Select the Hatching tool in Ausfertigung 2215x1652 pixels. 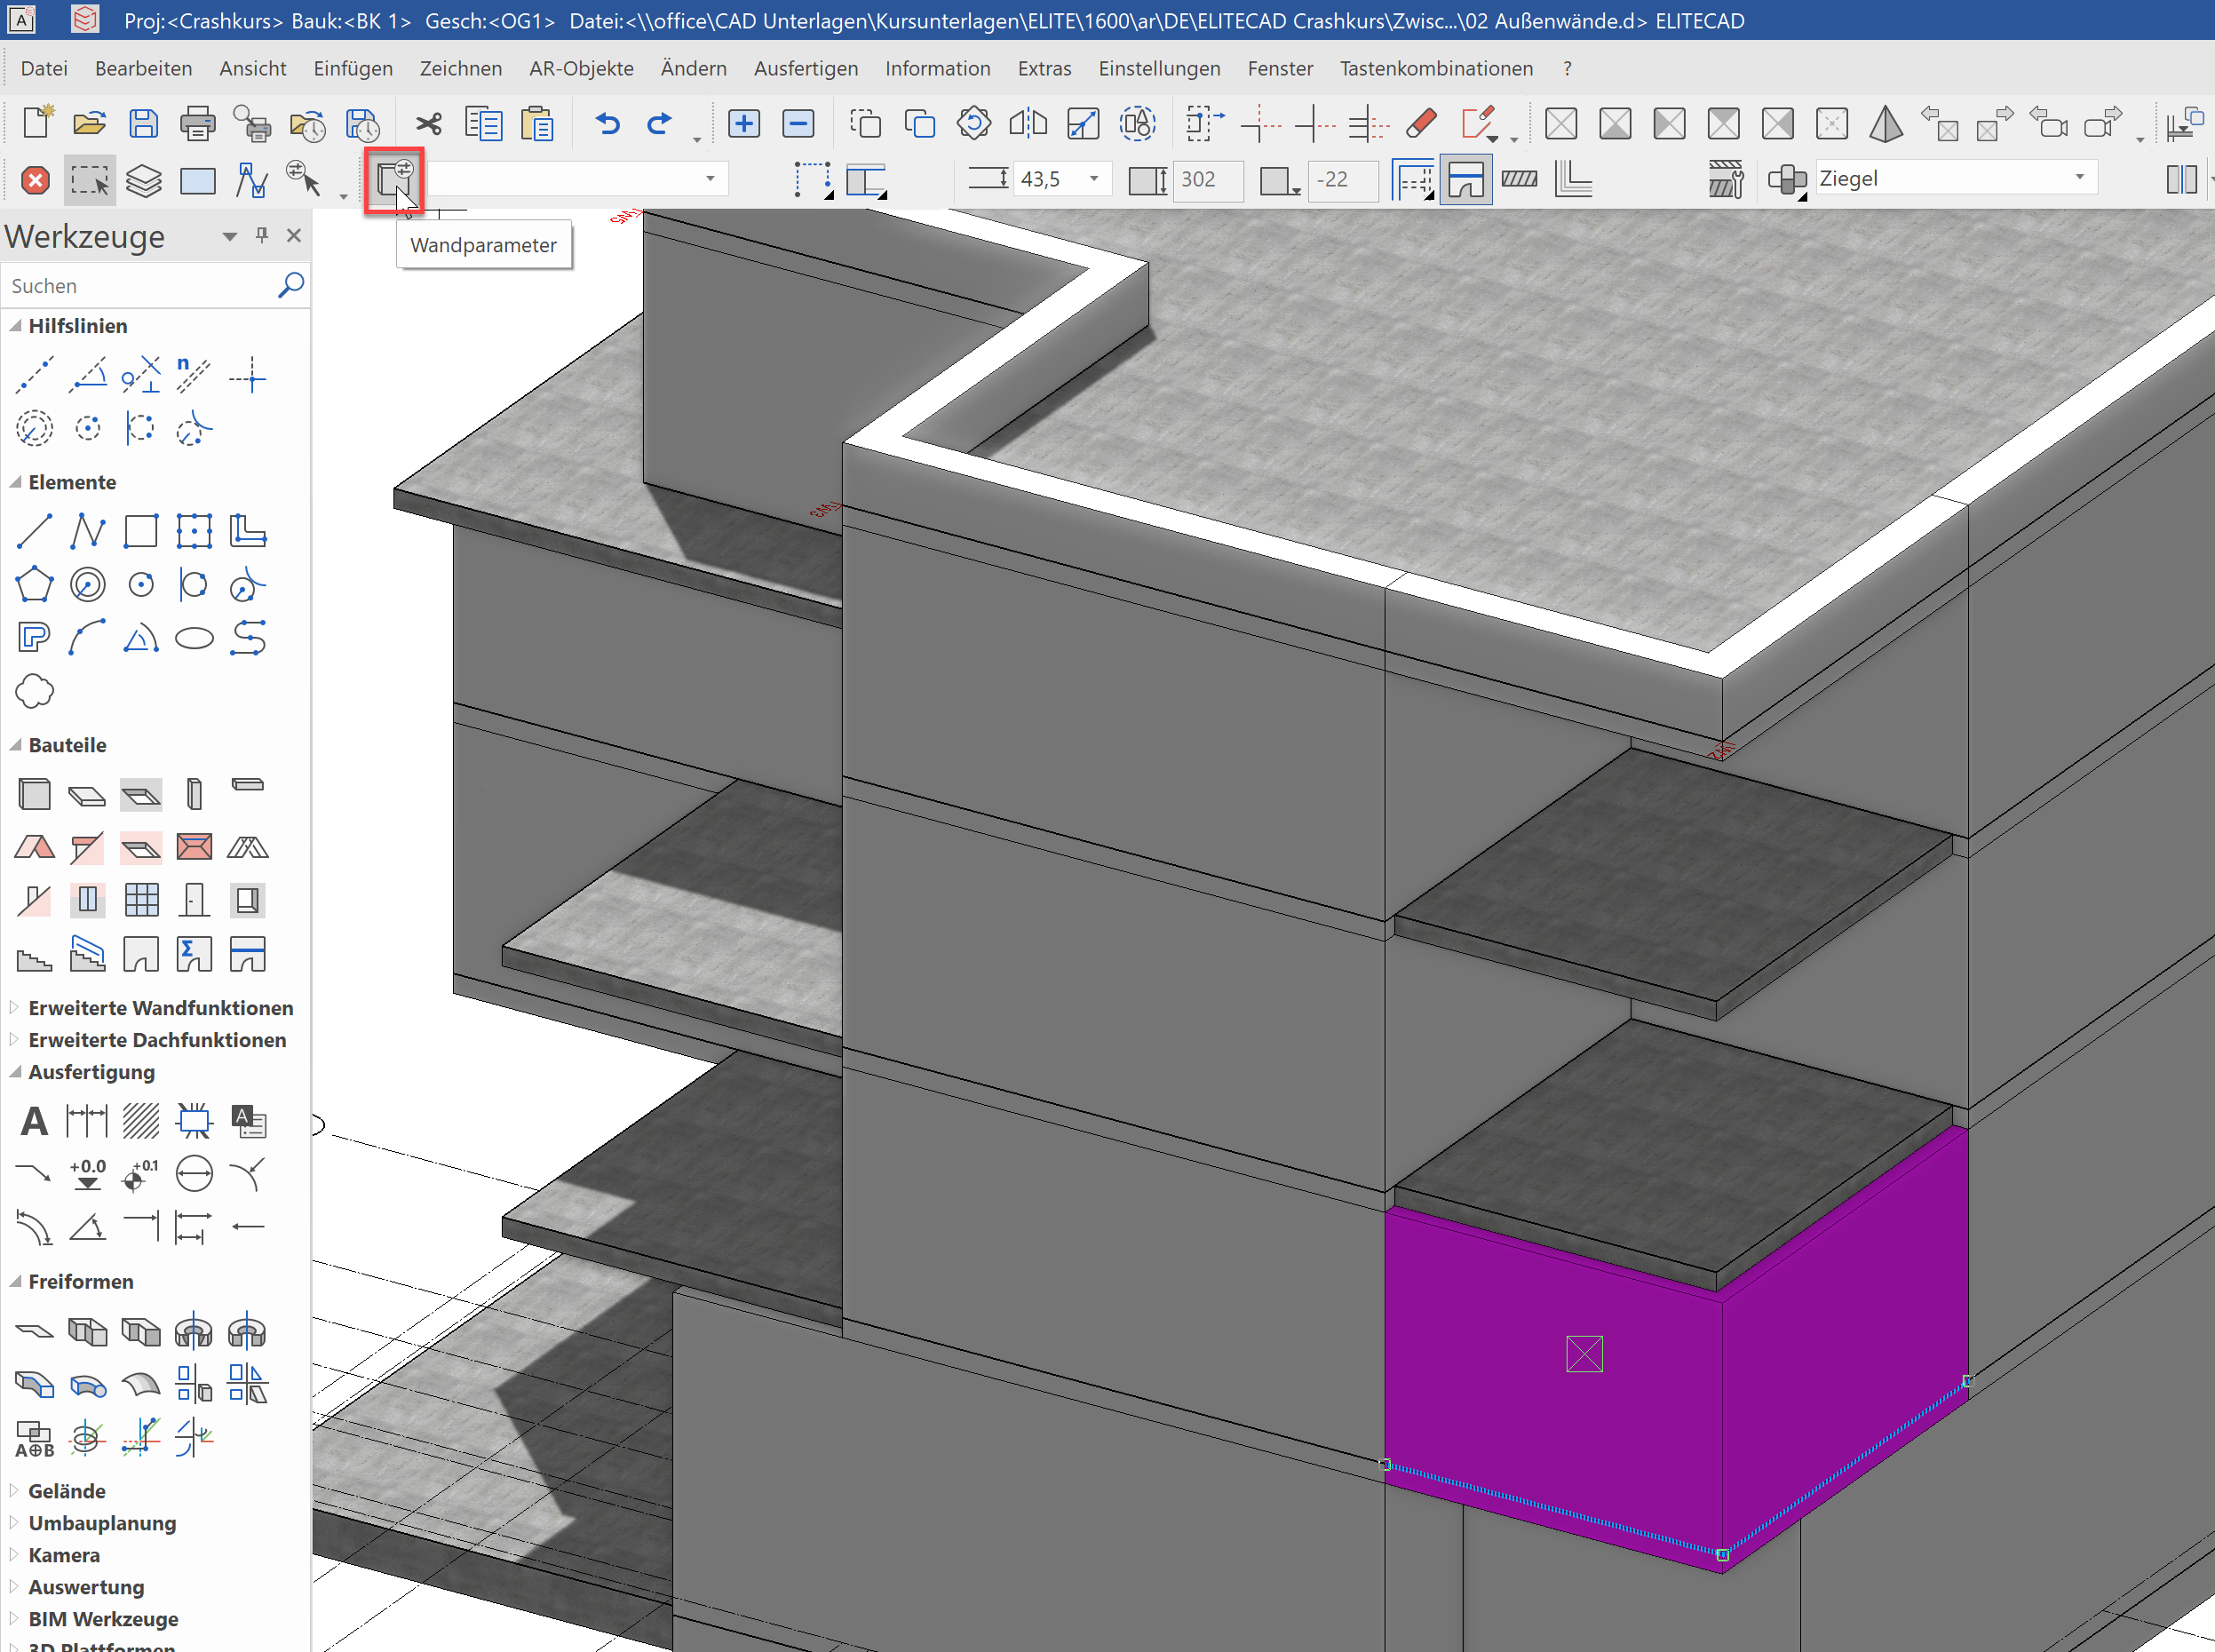[141, 1121]
